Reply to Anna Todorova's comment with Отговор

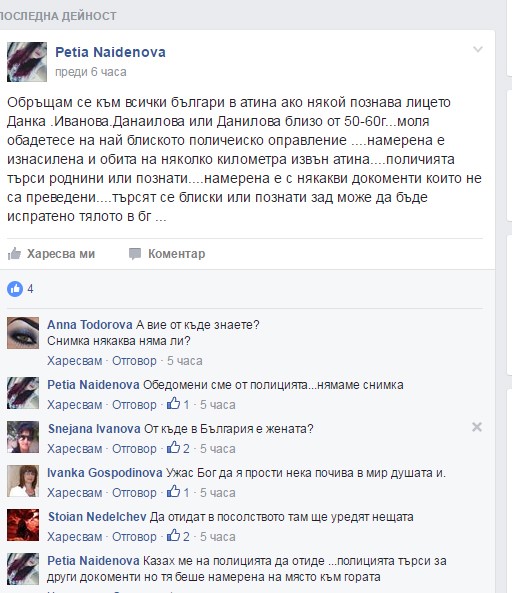pos(134,361)
